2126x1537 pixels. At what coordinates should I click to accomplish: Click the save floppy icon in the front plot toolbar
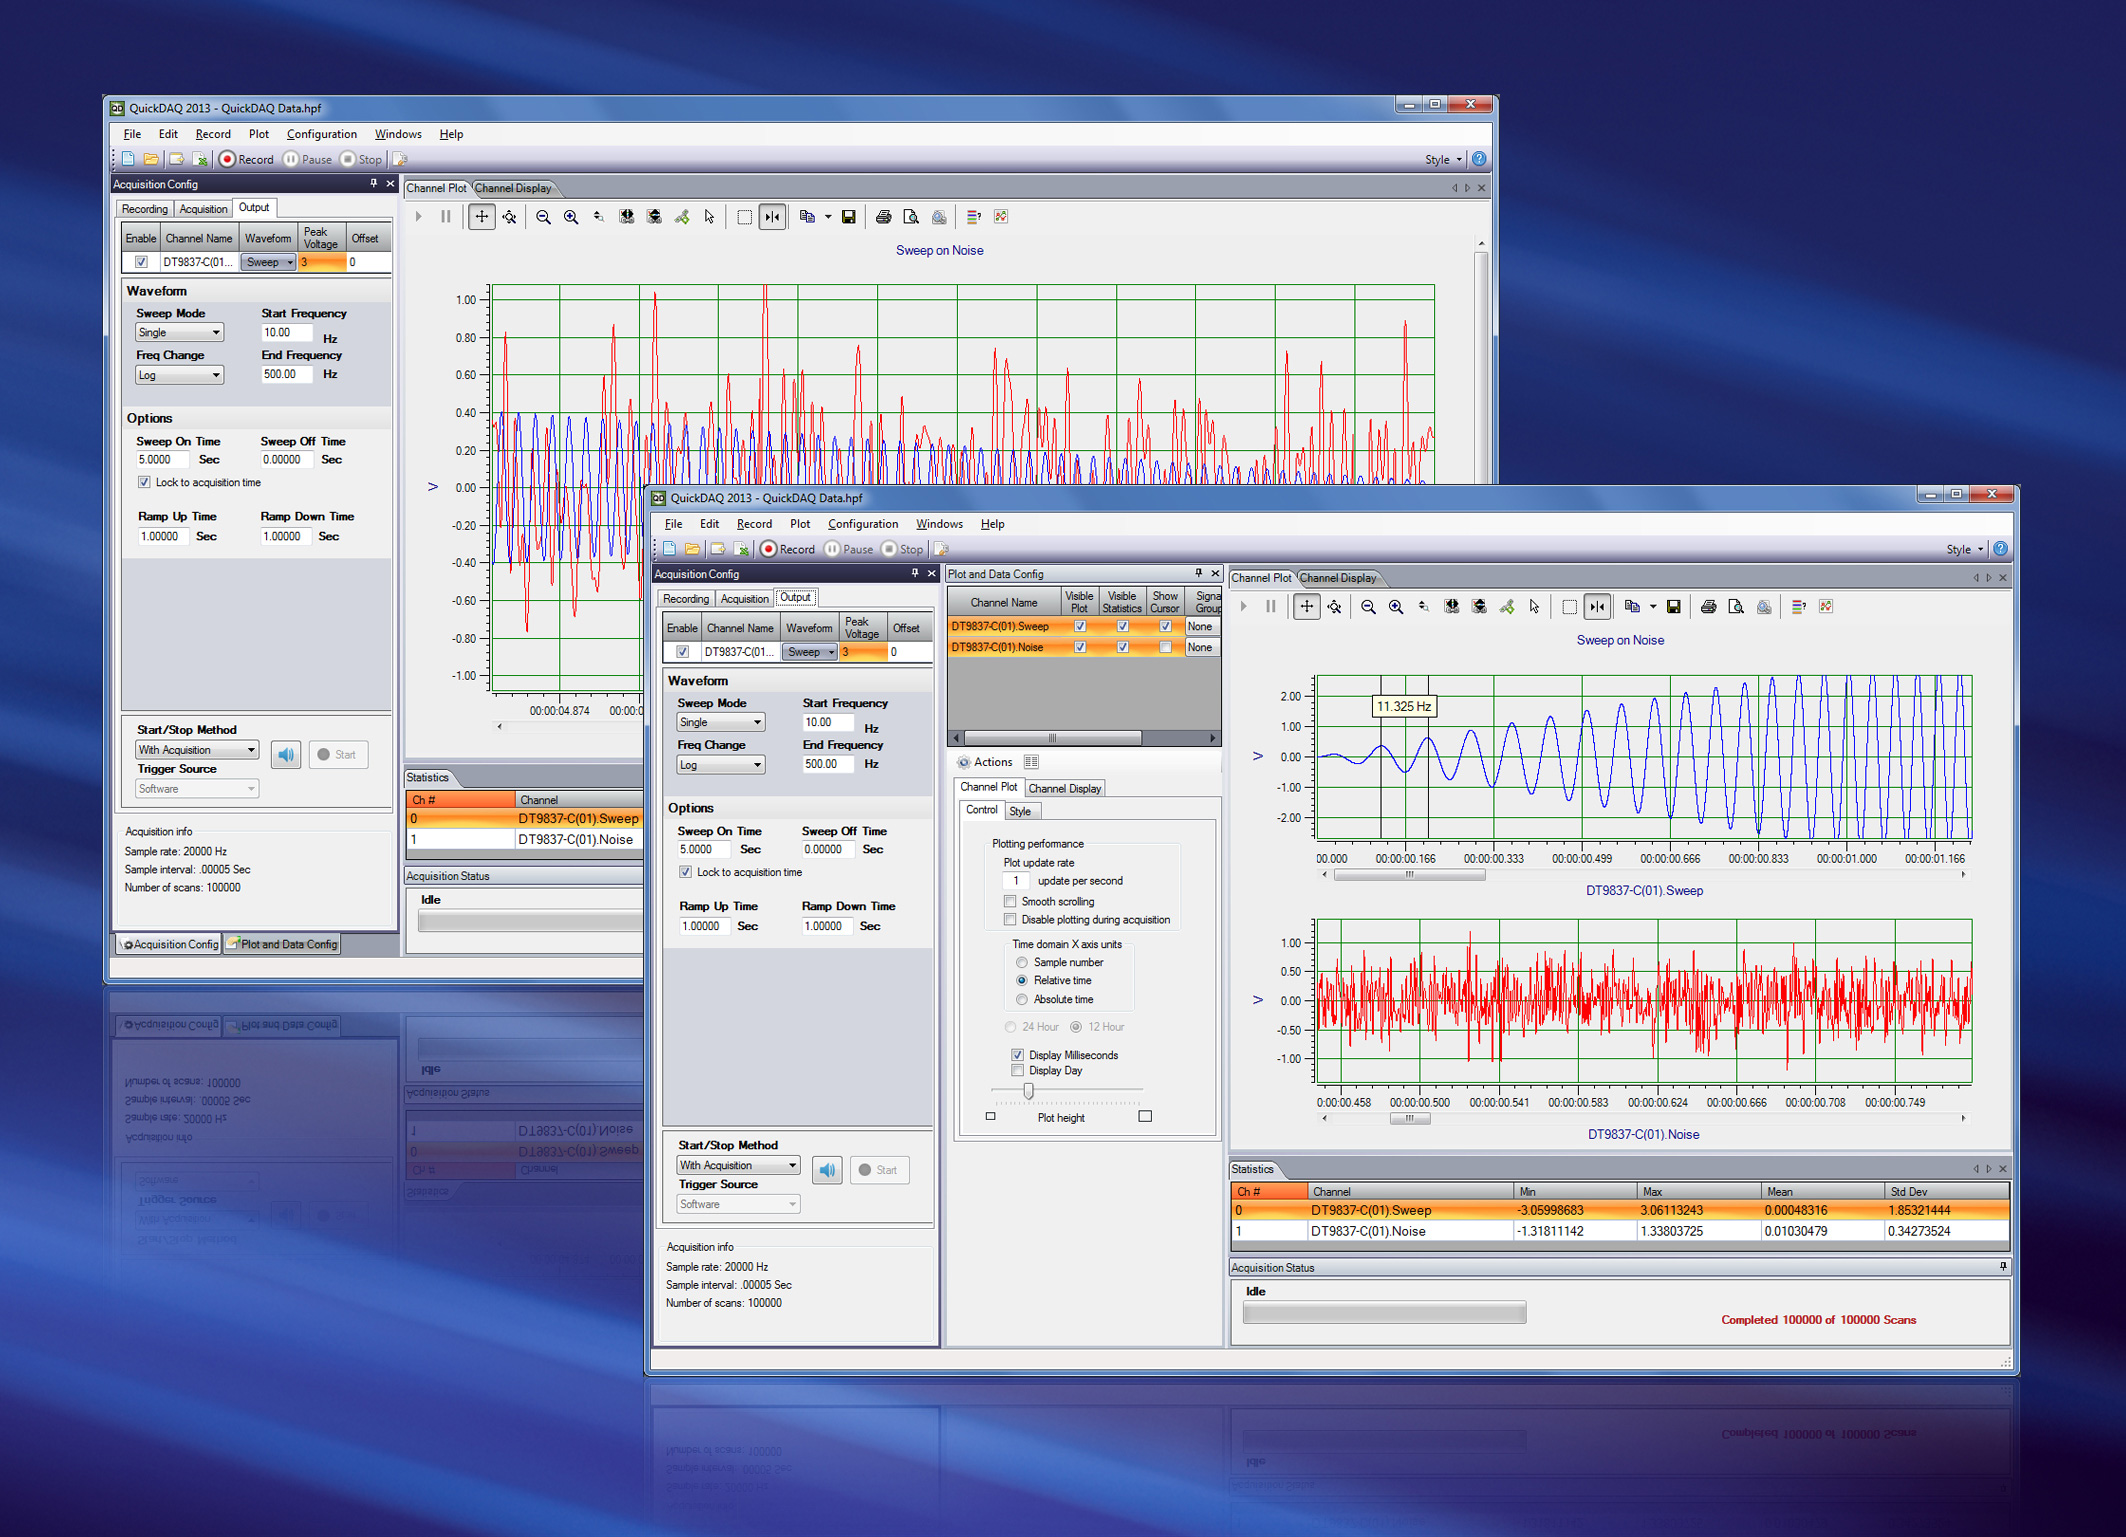click(x=1674, y=607)
